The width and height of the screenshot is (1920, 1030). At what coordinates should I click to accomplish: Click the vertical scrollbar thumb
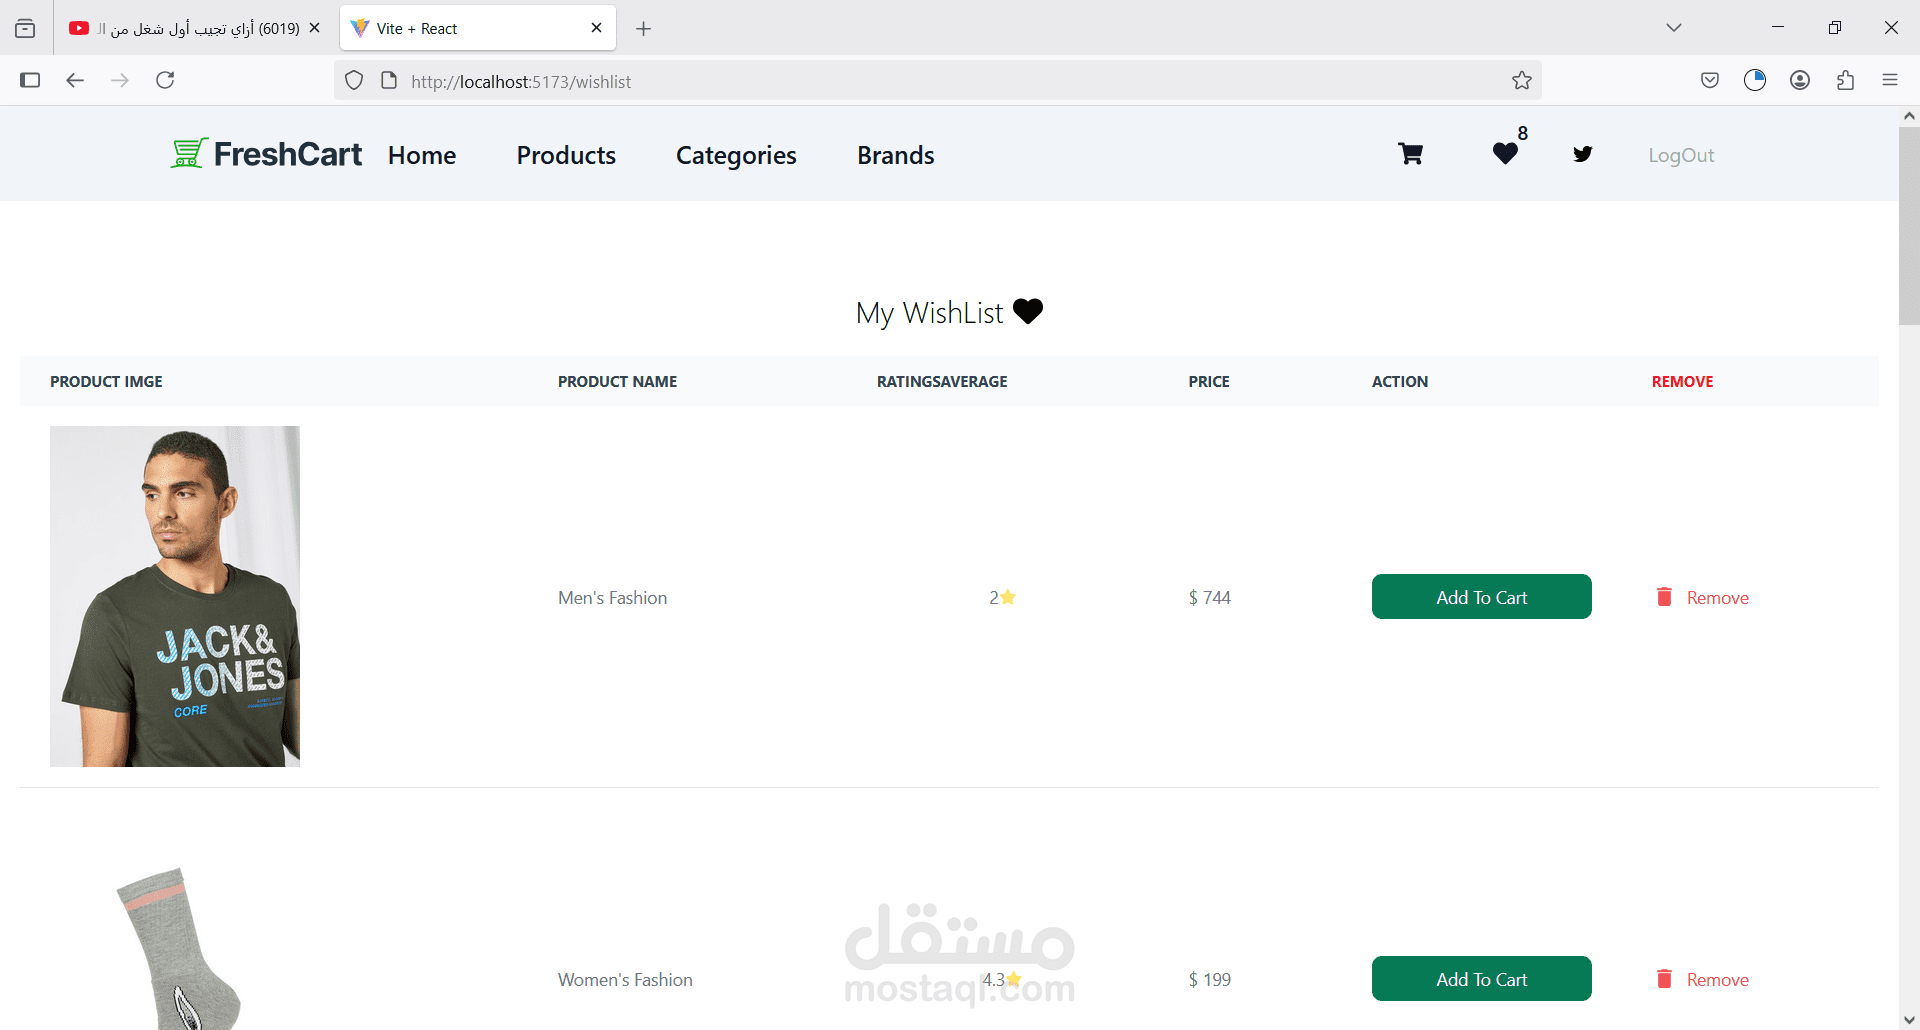pyautogui.click(x=1909, y=226)
